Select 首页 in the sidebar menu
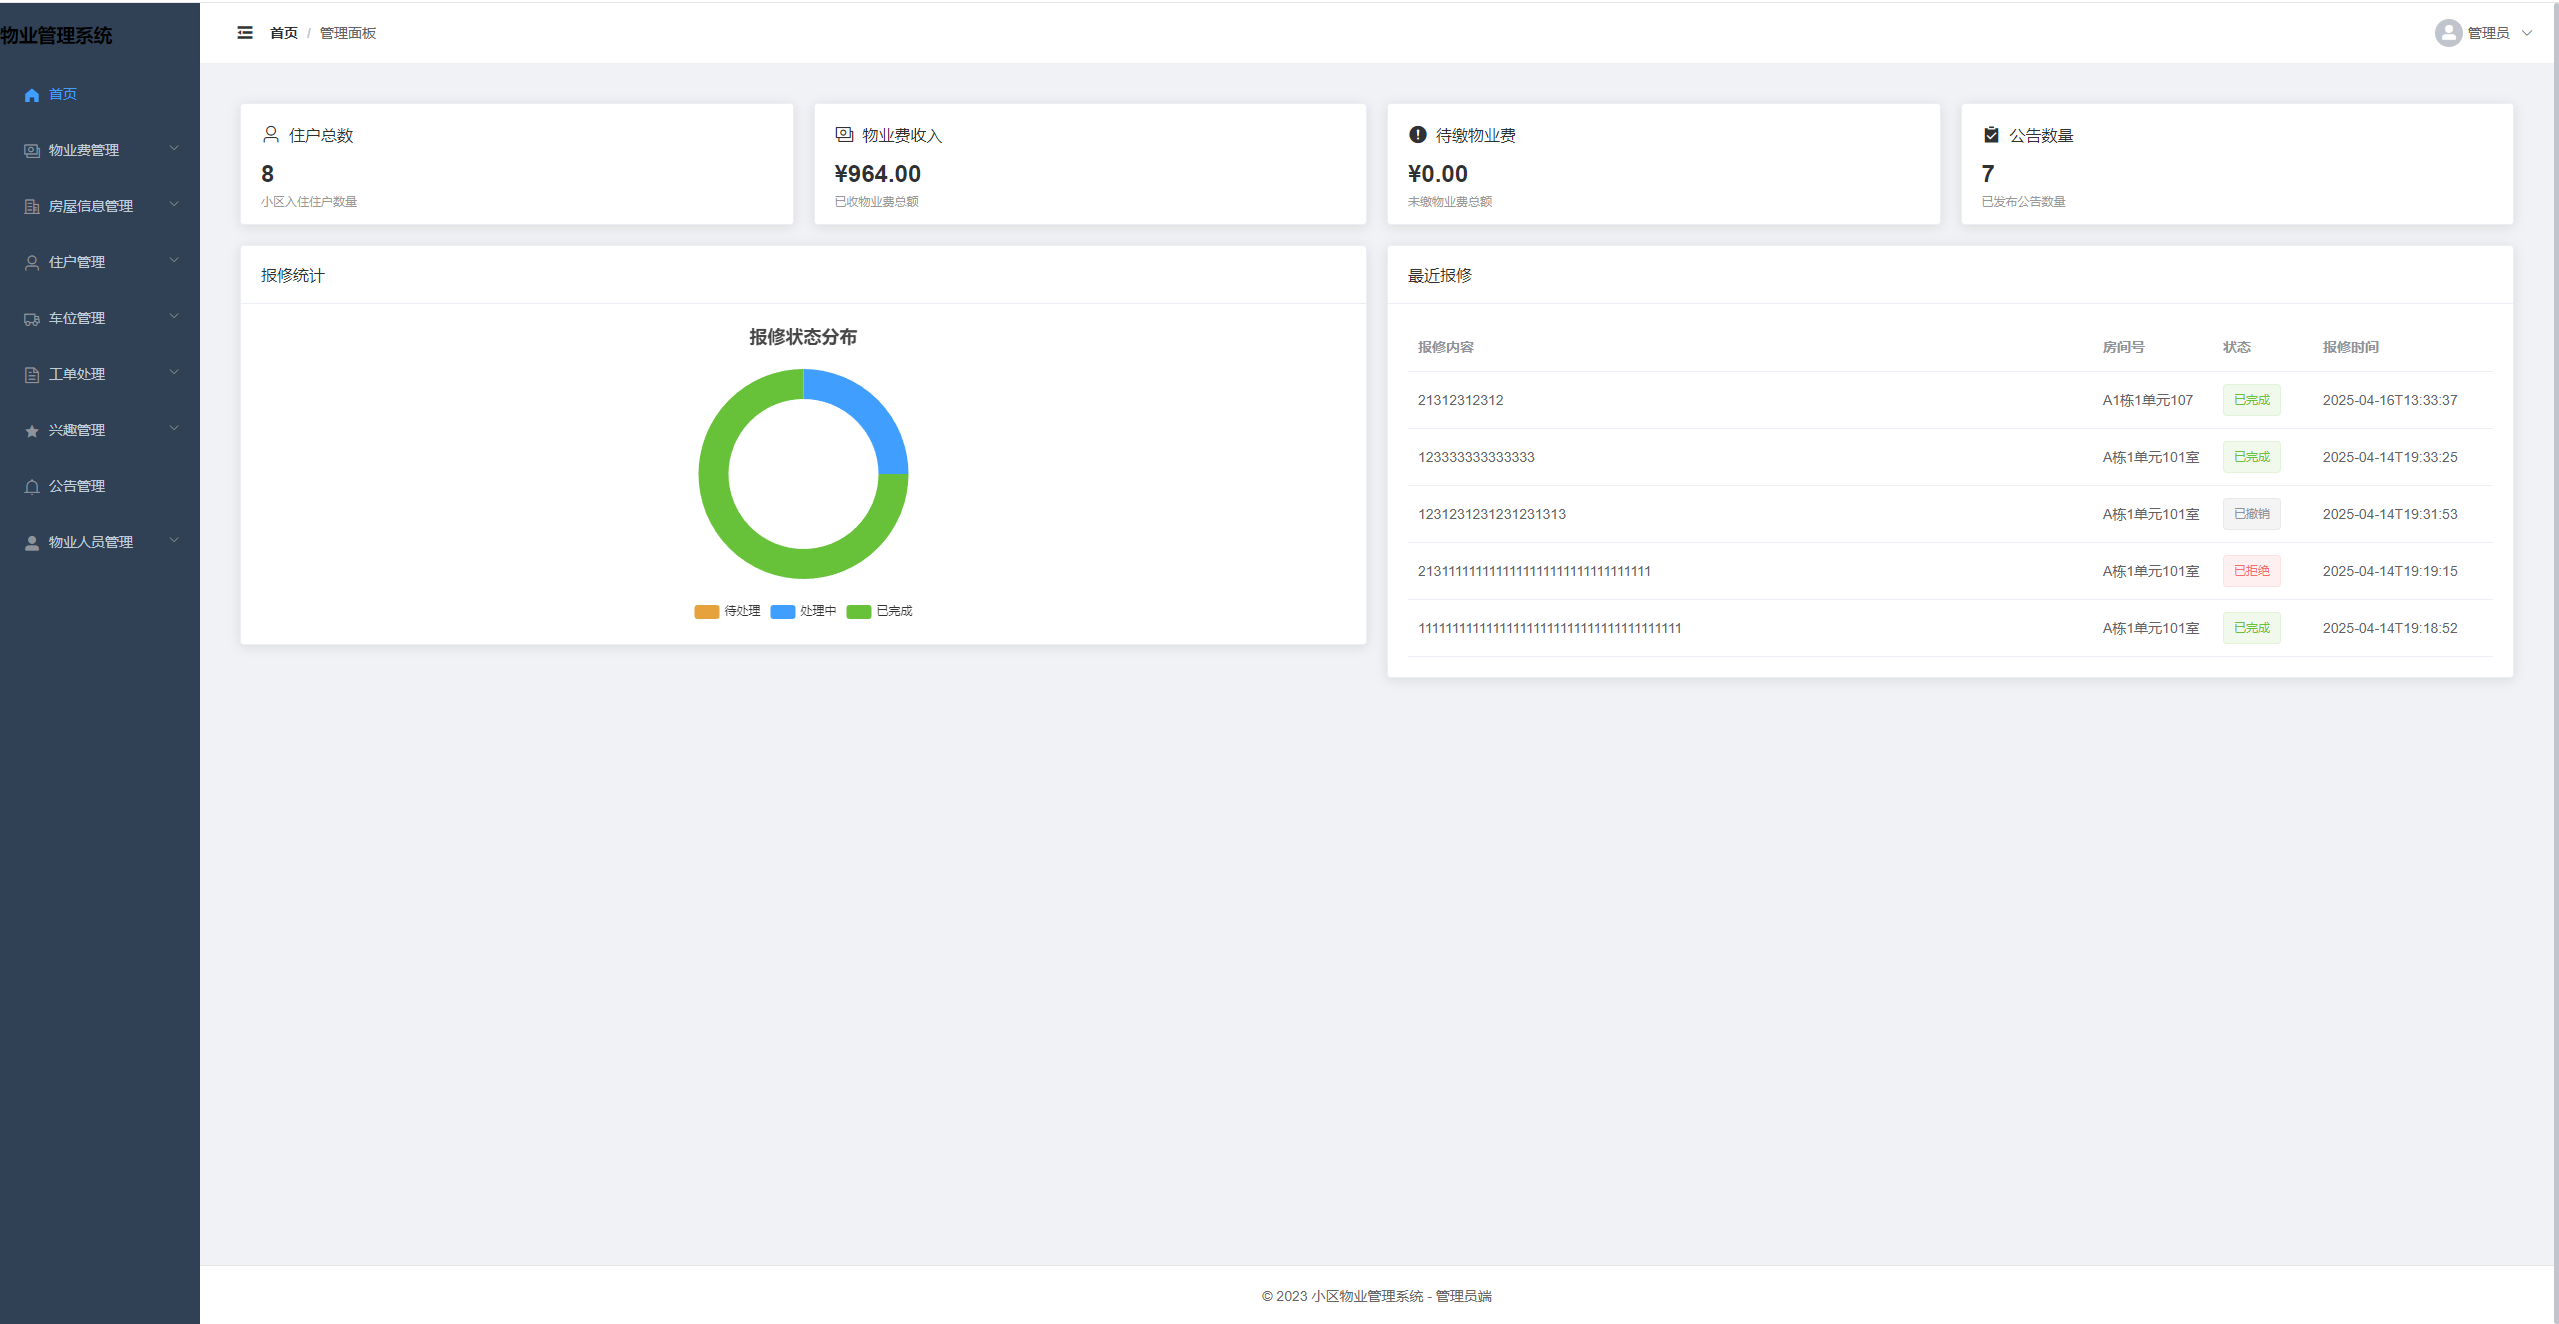This screenshot has width=2559, height=1324. point(63,94)
